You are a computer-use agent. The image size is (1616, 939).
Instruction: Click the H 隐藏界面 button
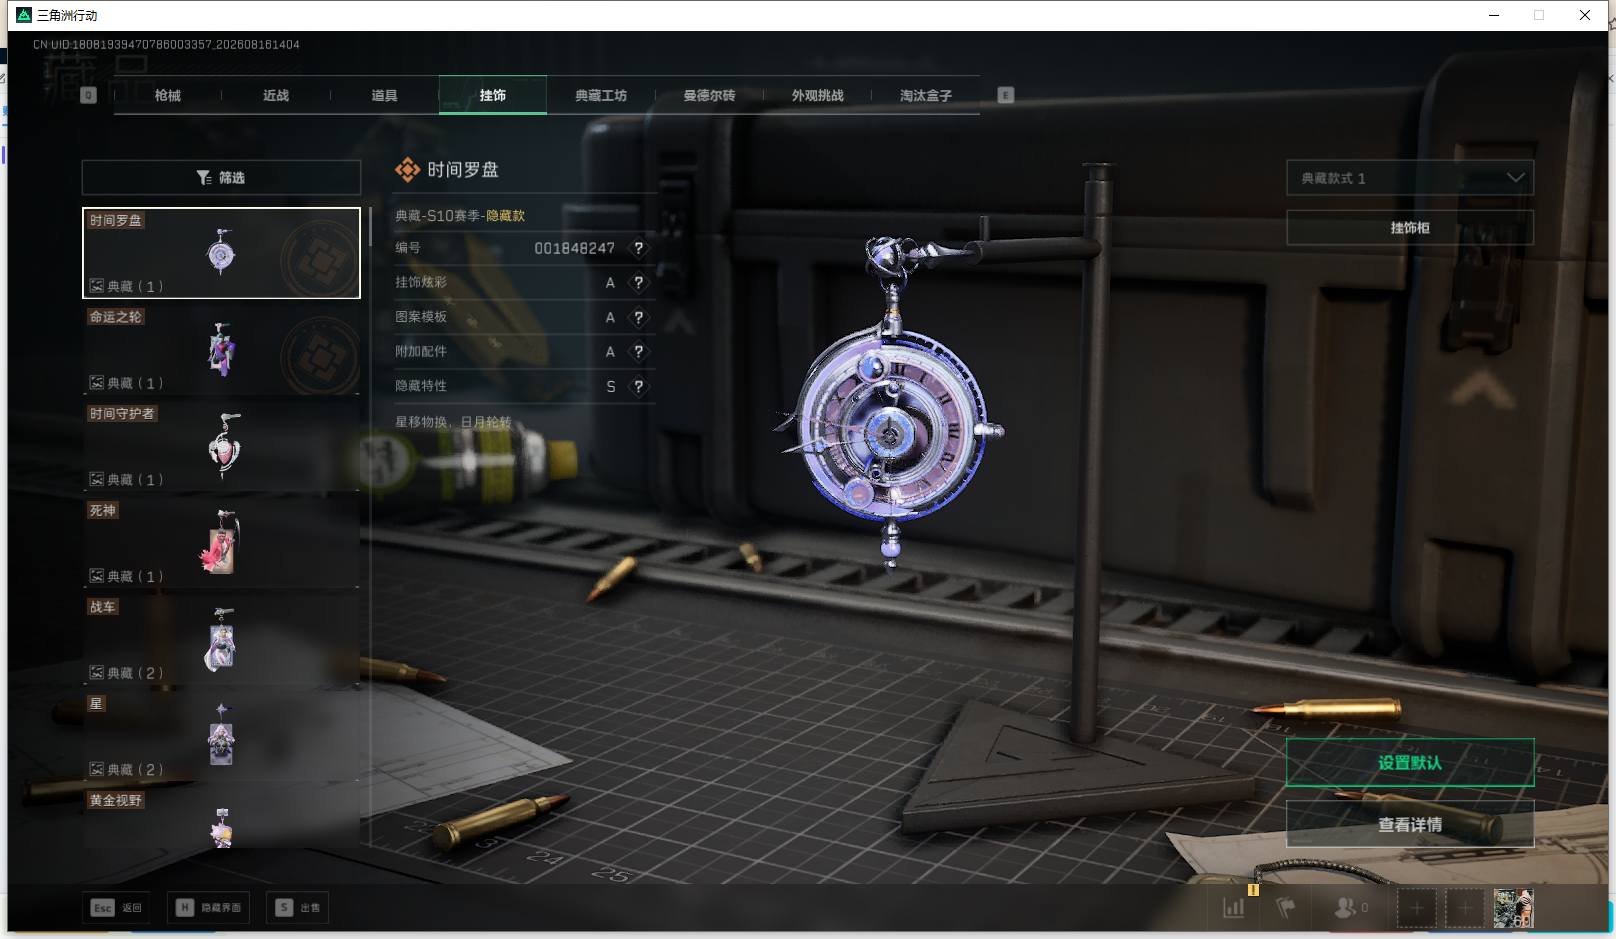pyautogui.click(x=208, y=908)
